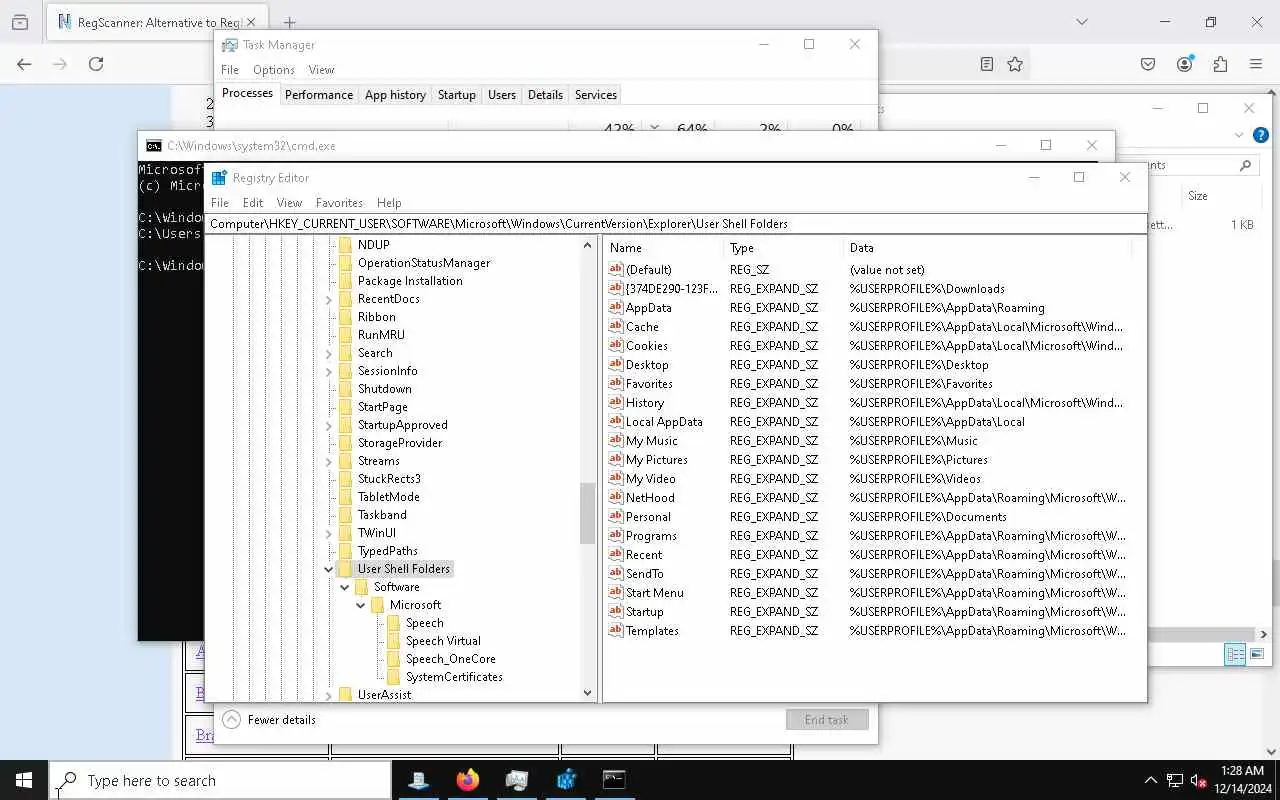Select the TypedPaths key folder icon
This screenshot has height=800, width=1280.
(x=346, y=551)
